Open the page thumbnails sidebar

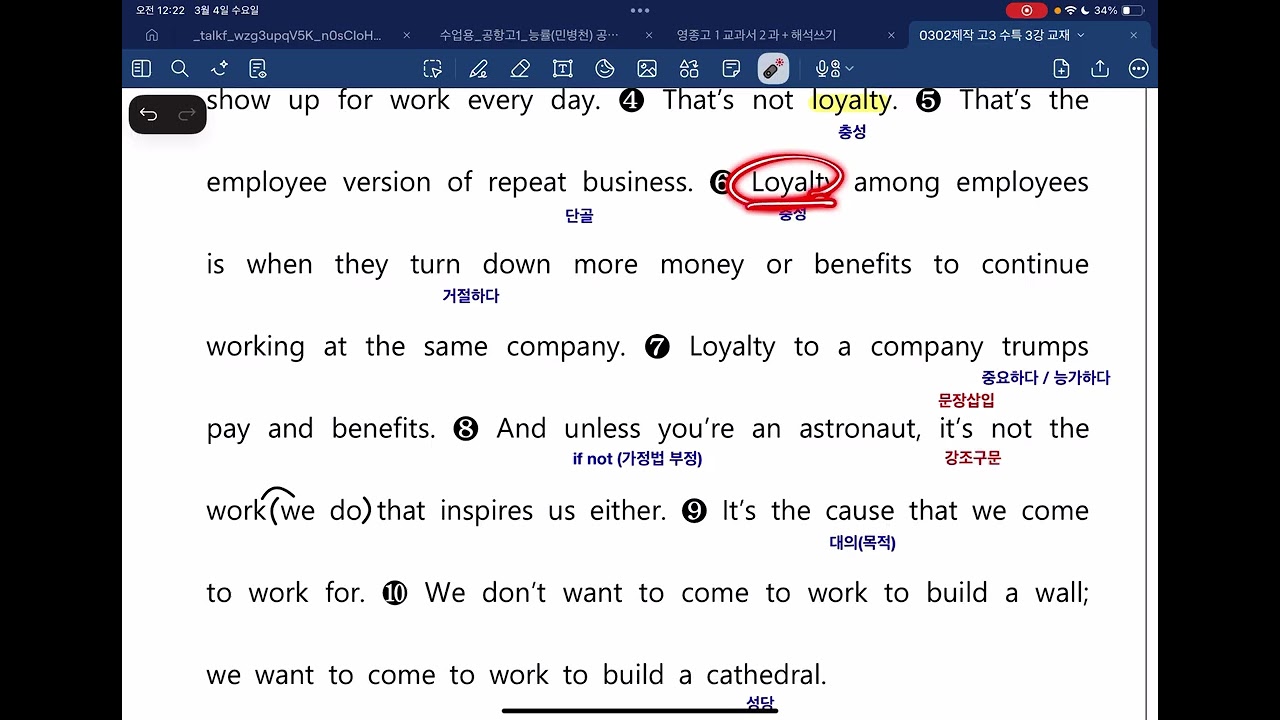pyautogui.click(x=141, y=69)
